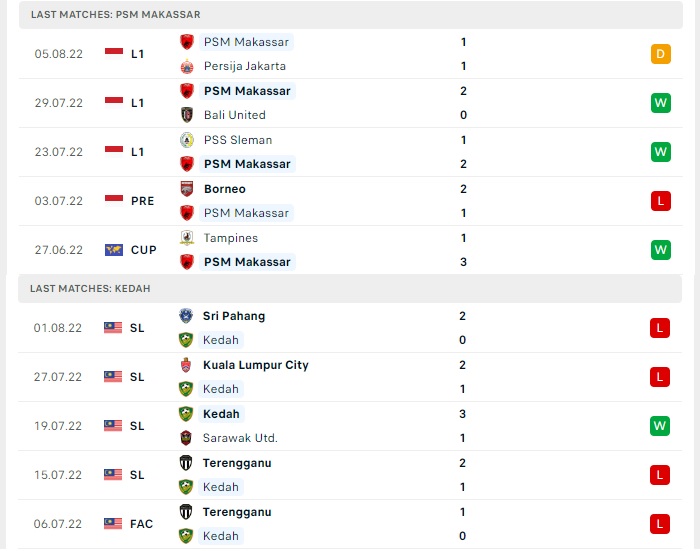Click the green W badge for the Bali United match

(x=661, y=103)
